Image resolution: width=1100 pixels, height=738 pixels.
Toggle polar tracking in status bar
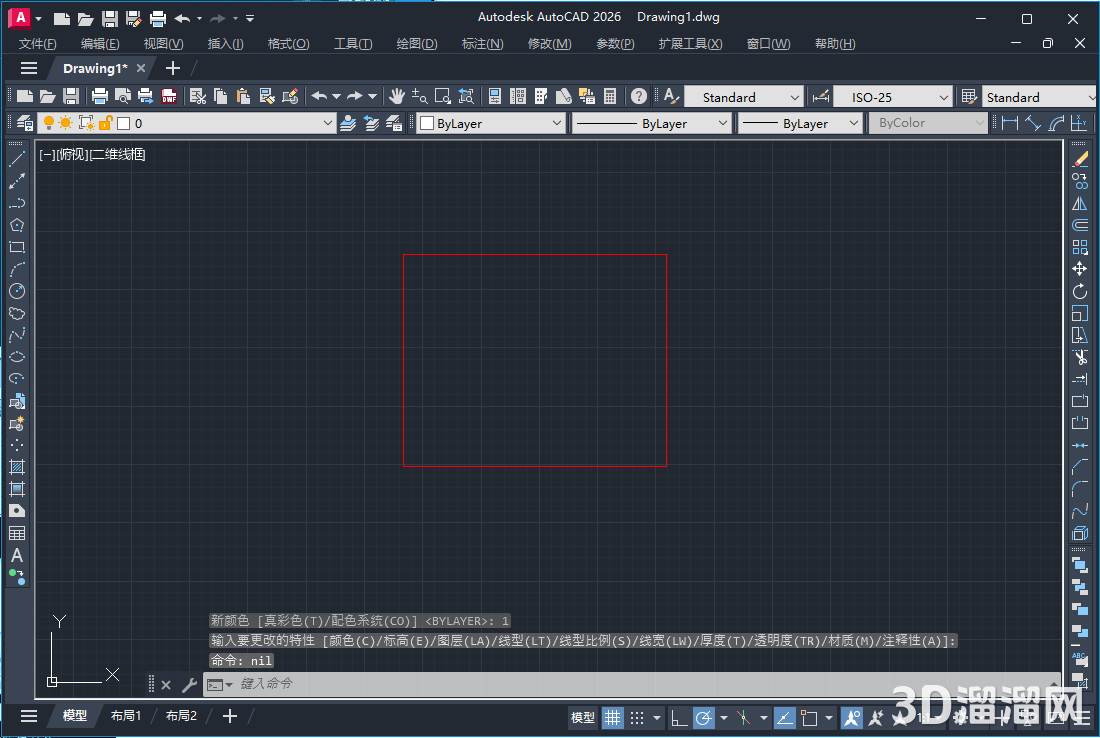(x=703, y=718)
